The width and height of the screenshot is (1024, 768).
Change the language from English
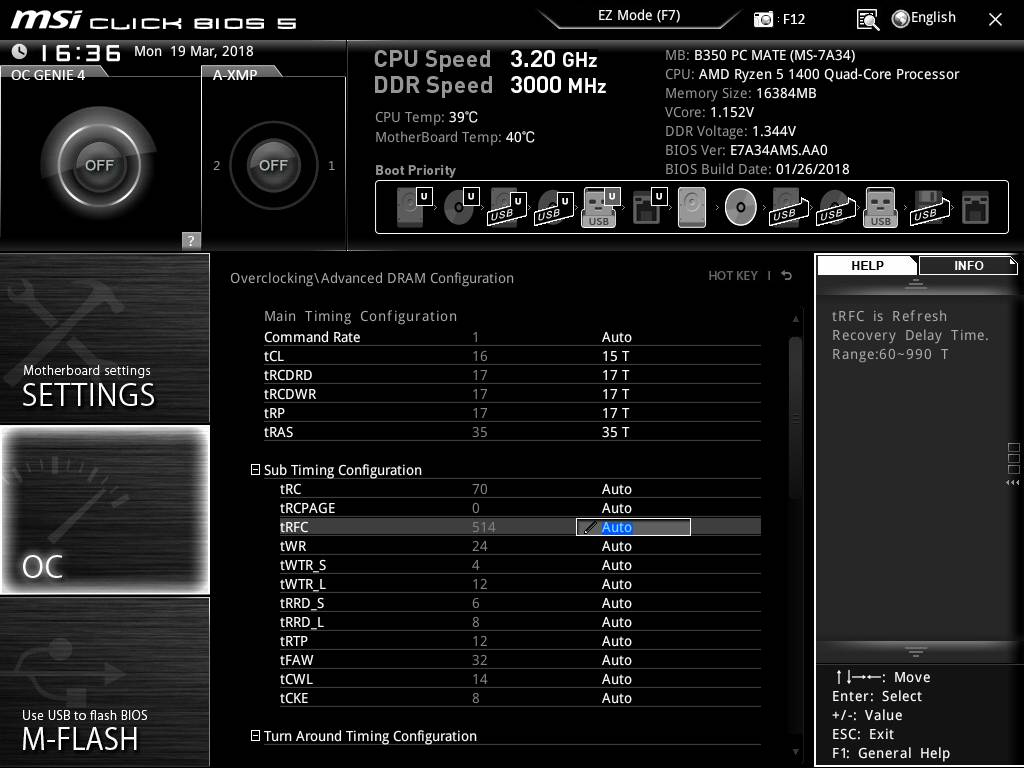point(924,18)
